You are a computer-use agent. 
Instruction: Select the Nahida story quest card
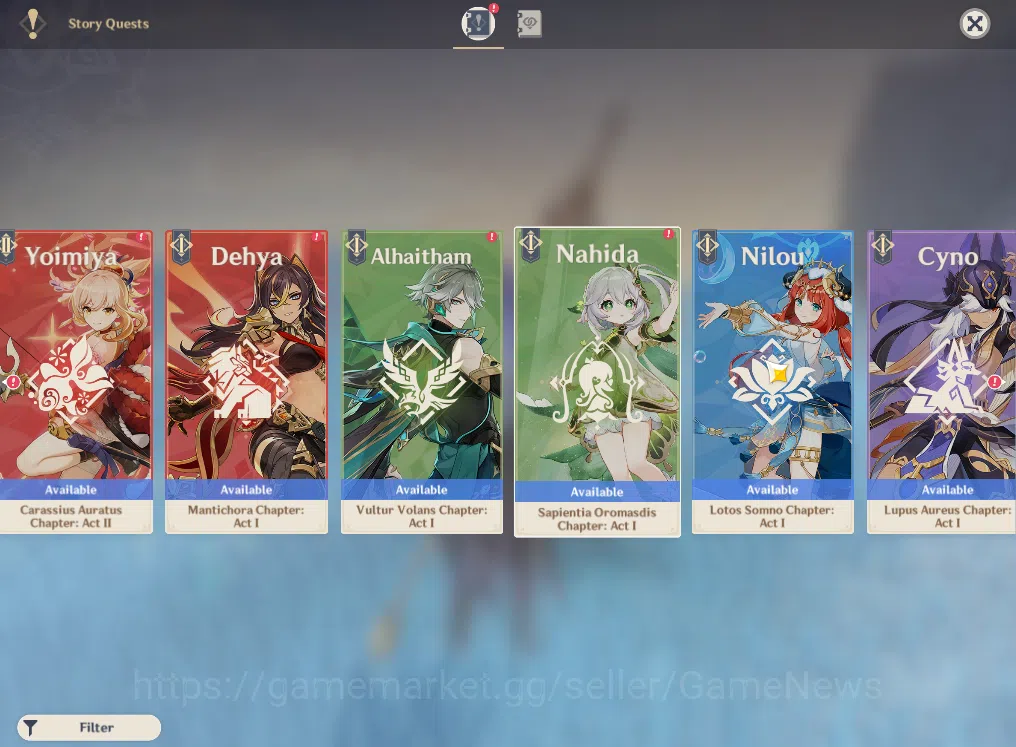click(x=597, y=382)
